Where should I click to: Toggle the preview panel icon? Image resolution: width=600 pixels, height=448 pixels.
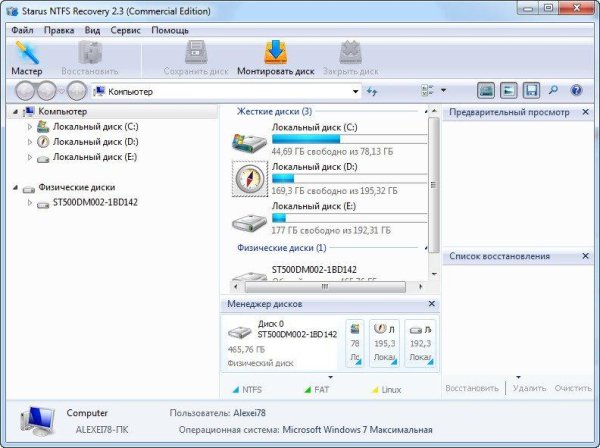pyautogui.click(x=509, y=91)
